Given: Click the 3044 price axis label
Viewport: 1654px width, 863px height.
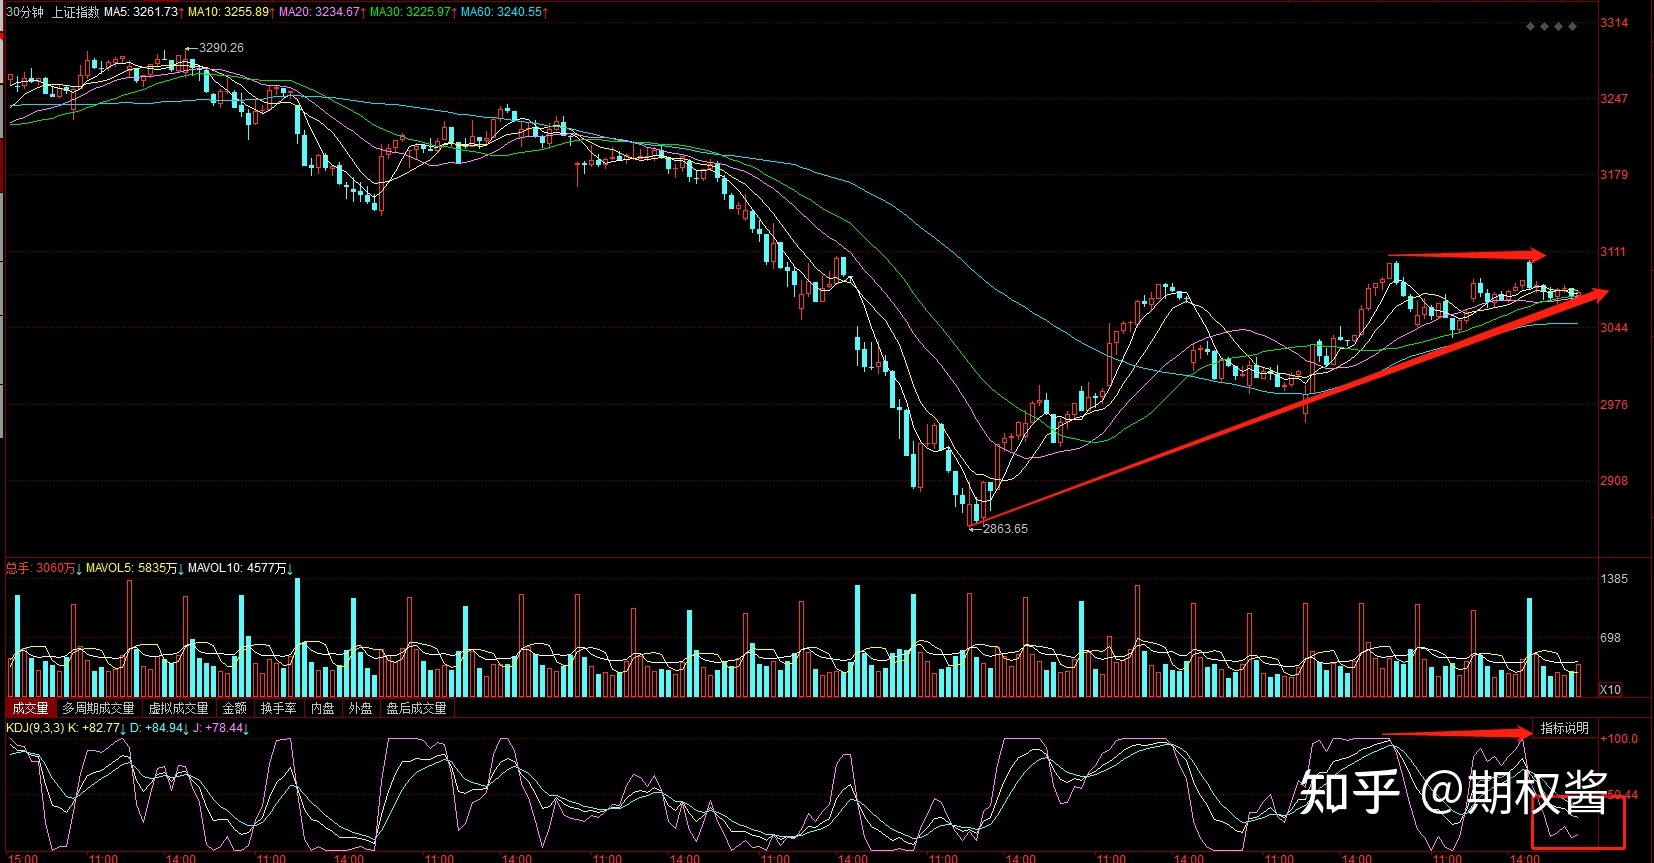Looking at the screenshot, I should [1614, 328].
